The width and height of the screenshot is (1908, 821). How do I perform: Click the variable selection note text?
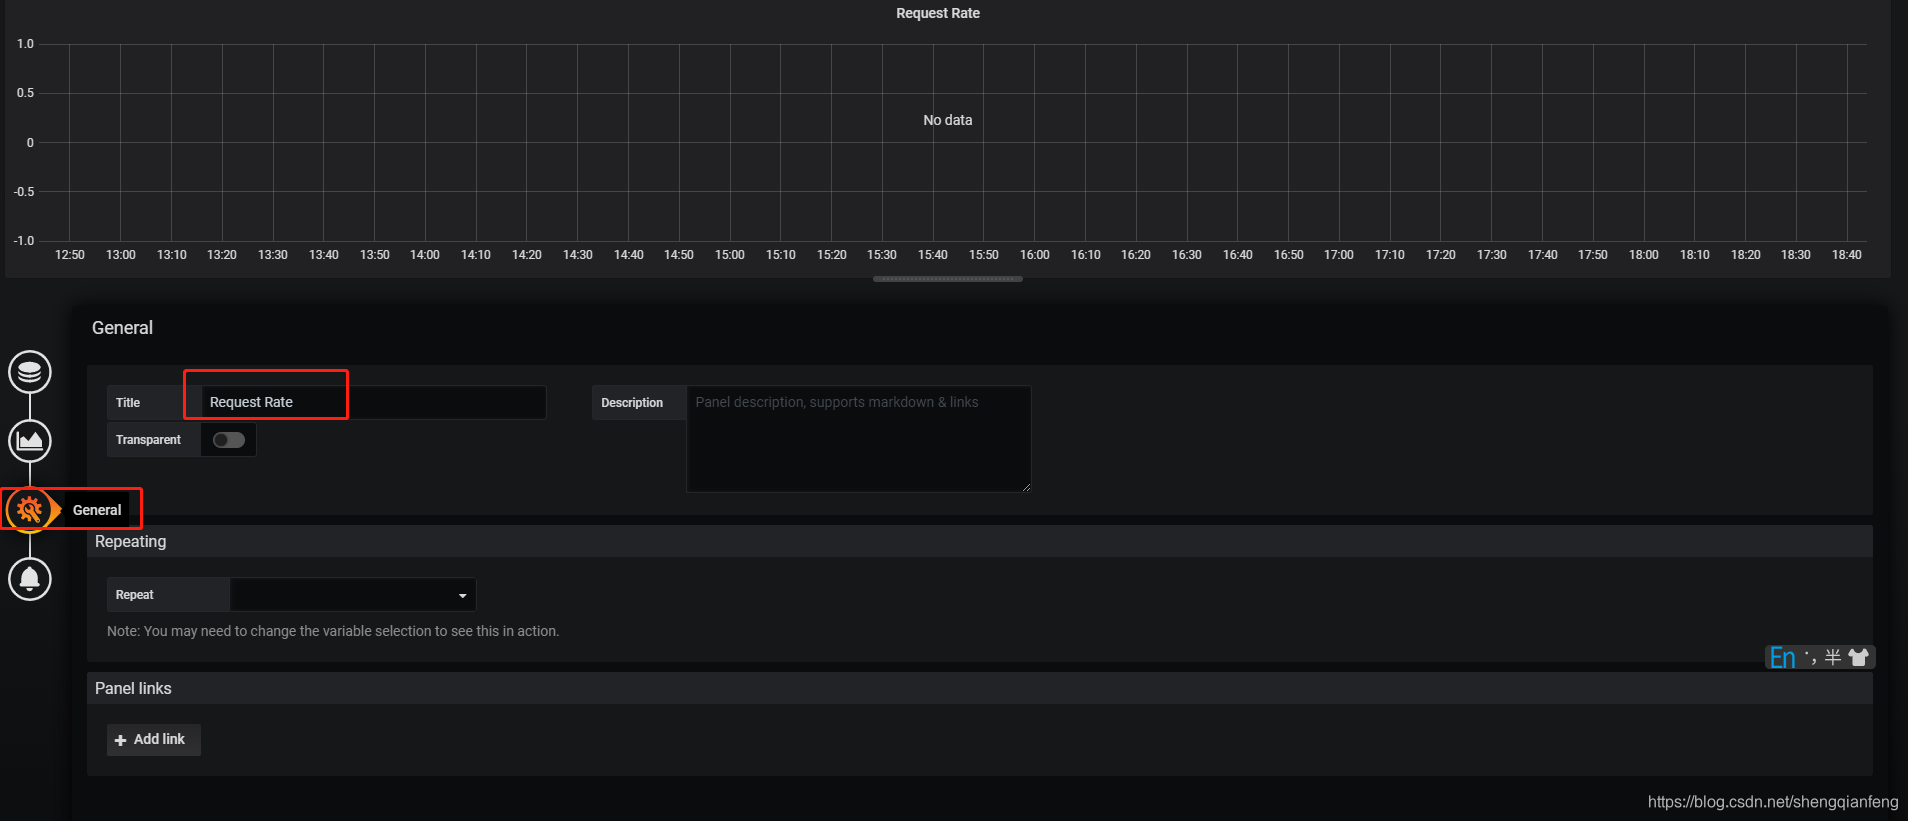333,631
